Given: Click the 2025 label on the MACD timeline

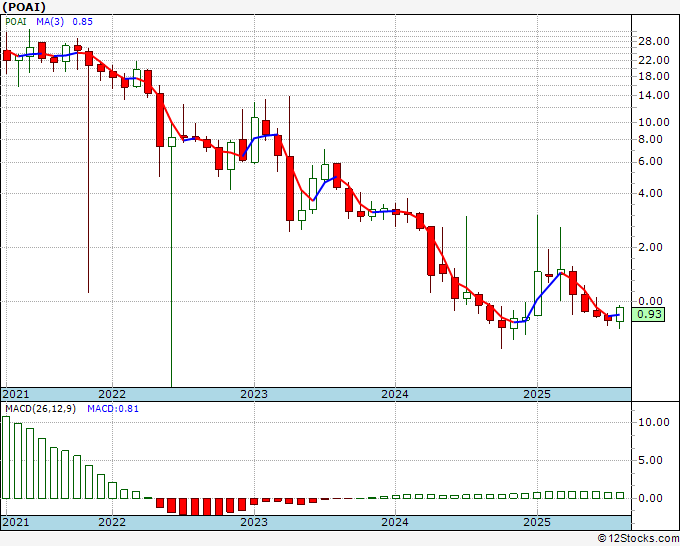Looking at the screenshot, I should pyautogui.click(x=537, y=522).
